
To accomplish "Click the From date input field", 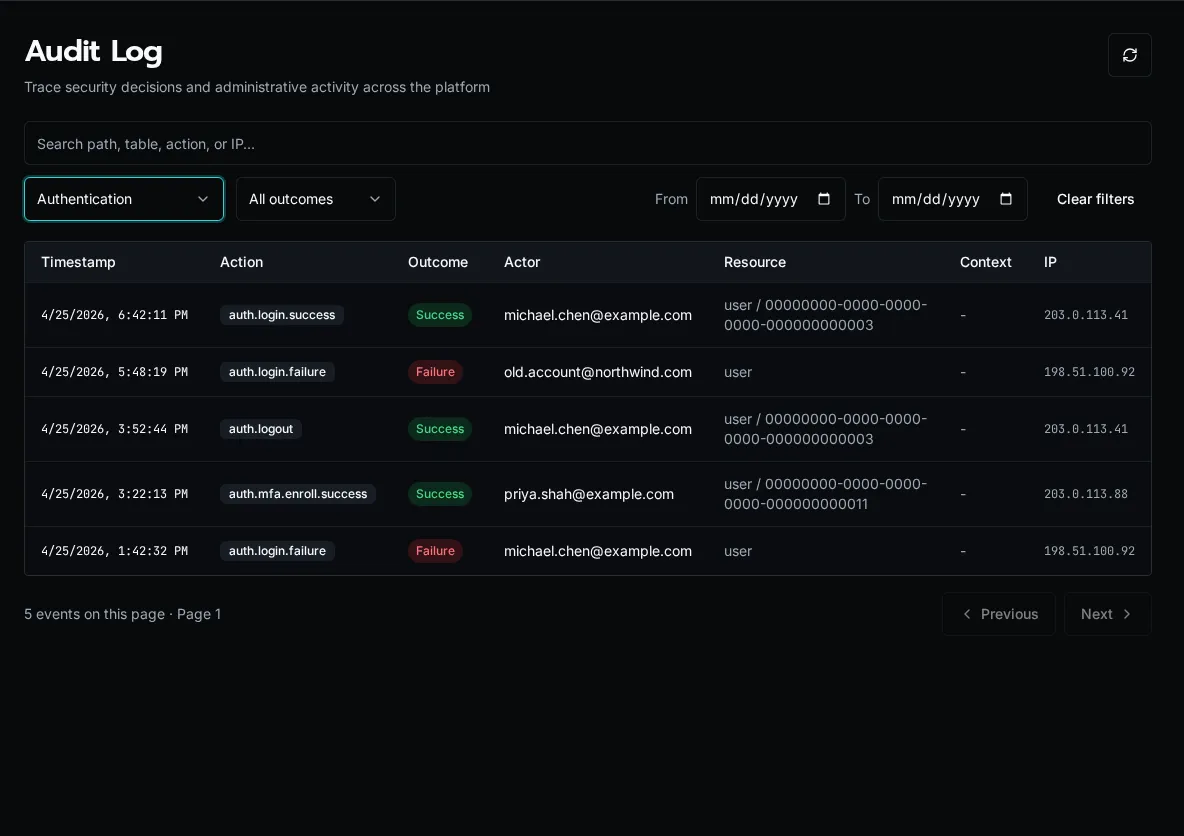I will coord(770,199).
